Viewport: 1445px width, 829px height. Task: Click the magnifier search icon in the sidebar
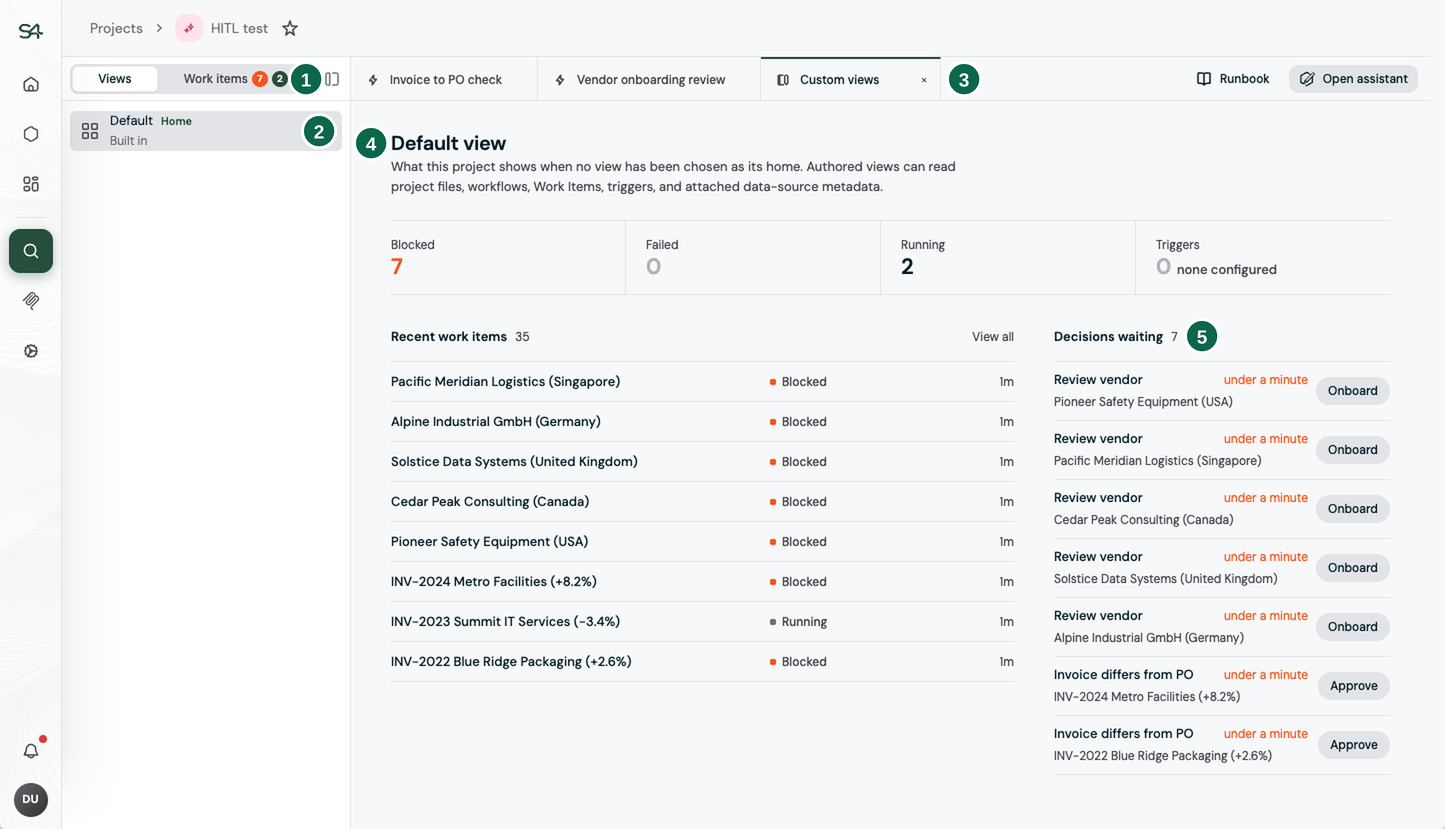click(x=31, y=251)
